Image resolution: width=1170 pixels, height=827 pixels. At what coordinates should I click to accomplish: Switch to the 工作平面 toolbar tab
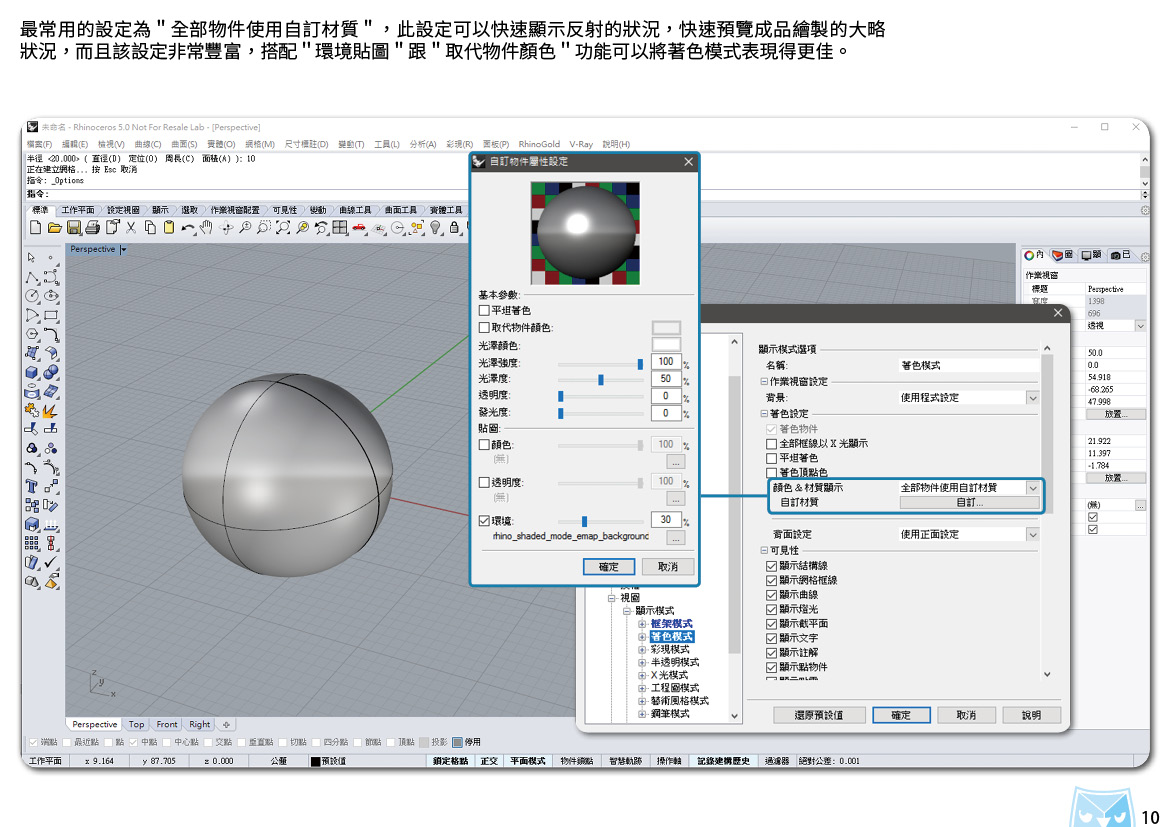[x=78, y=210]
